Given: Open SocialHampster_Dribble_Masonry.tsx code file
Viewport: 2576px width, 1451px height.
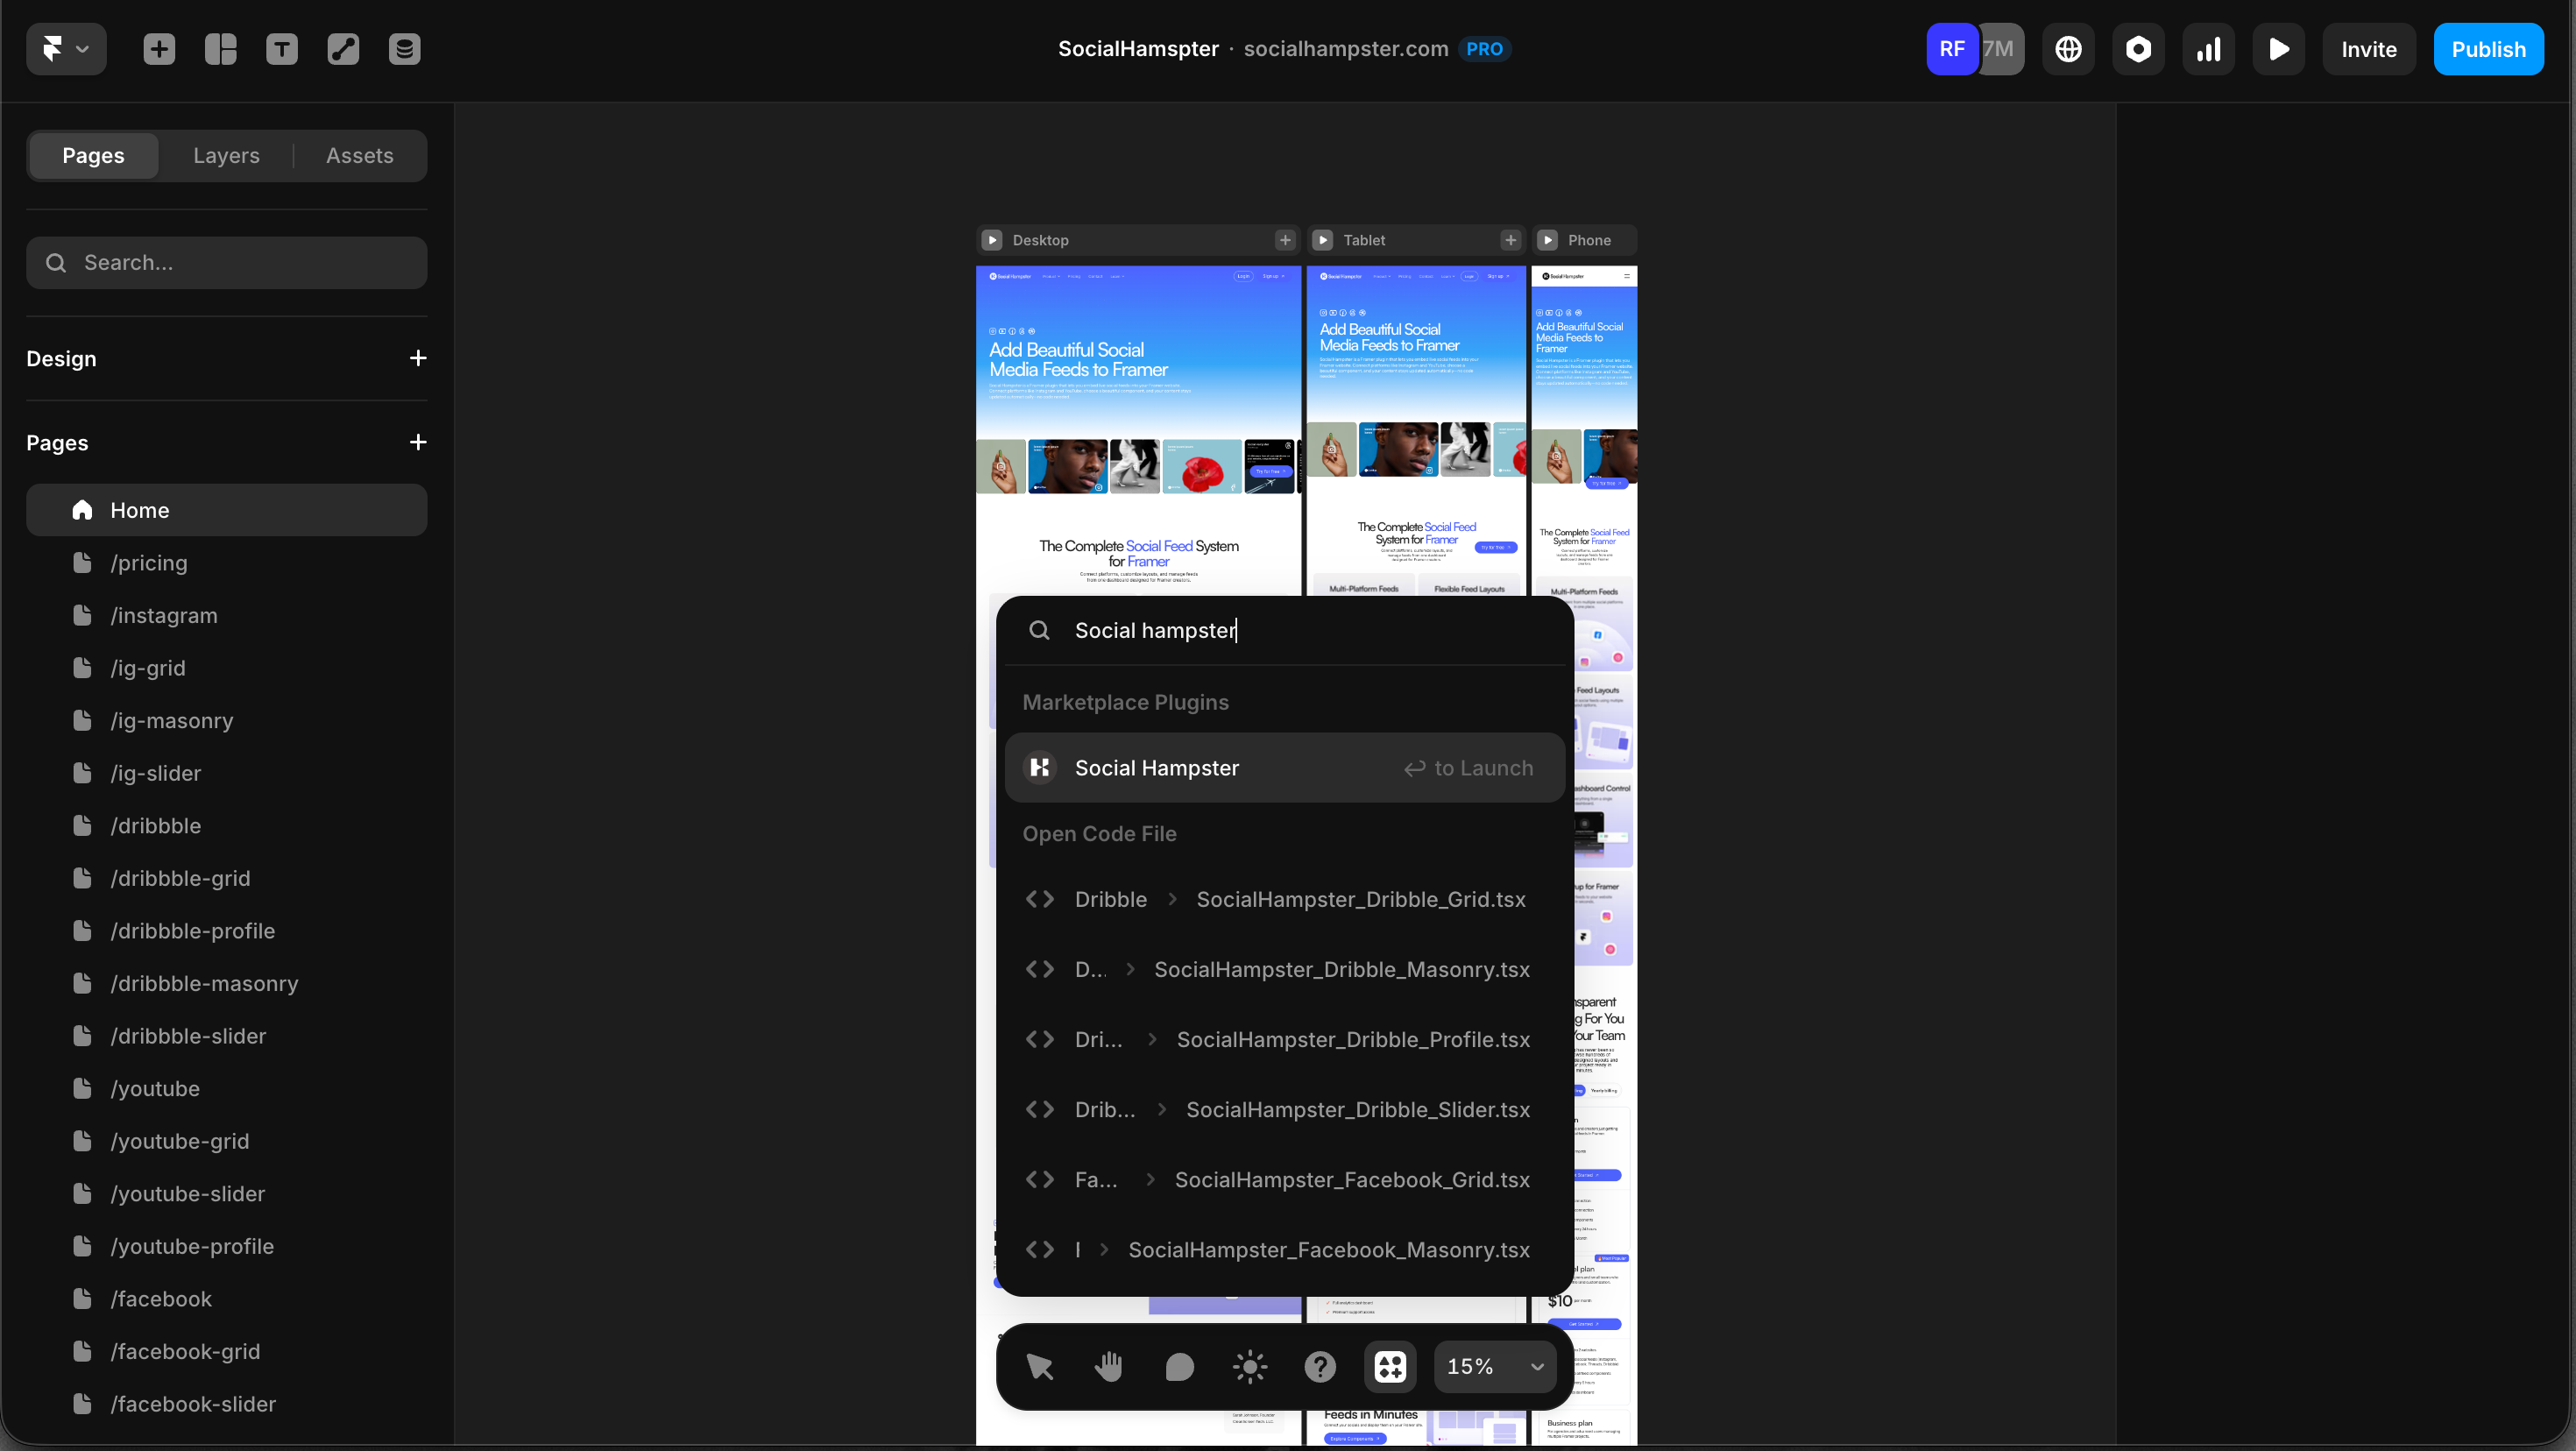Looking at the screenshot, I should coord(1285,969).
